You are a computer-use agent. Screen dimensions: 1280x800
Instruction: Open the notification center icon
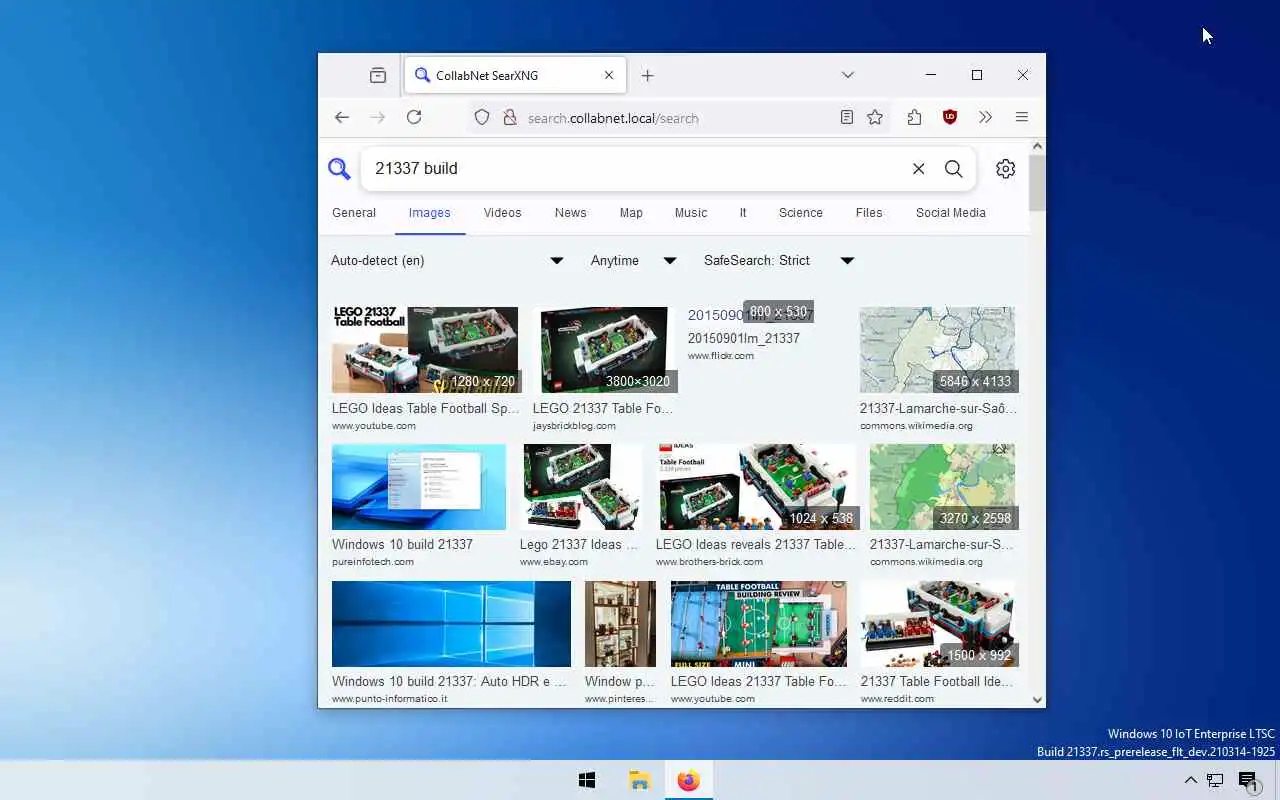coord(1248,781)
